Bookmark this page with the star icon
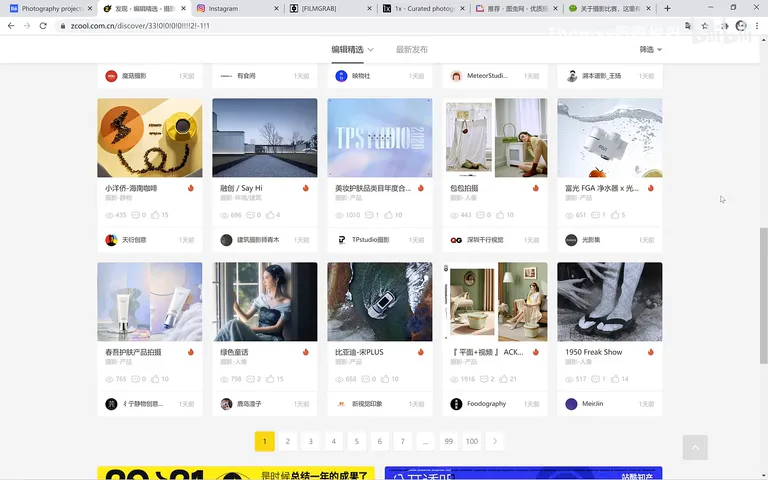768x480 pixels. (x=704, y=26)
